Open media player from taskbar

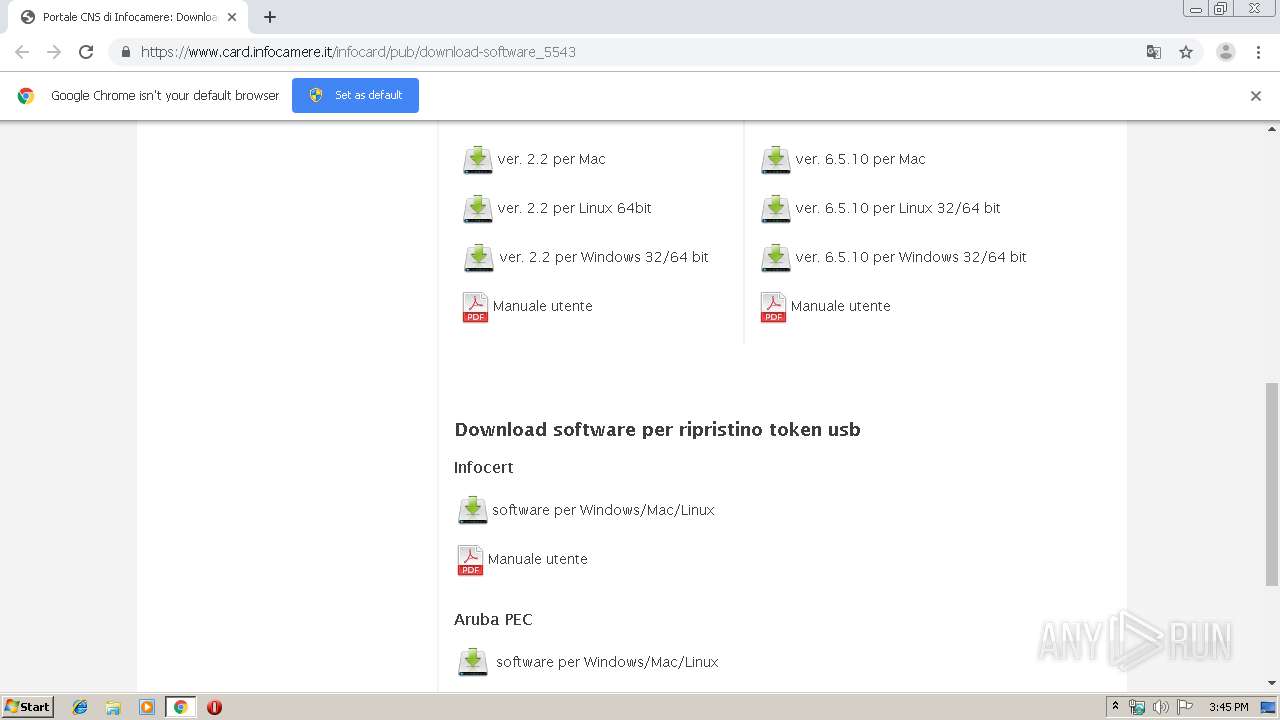pyautogui.click(x=147, y=707)
